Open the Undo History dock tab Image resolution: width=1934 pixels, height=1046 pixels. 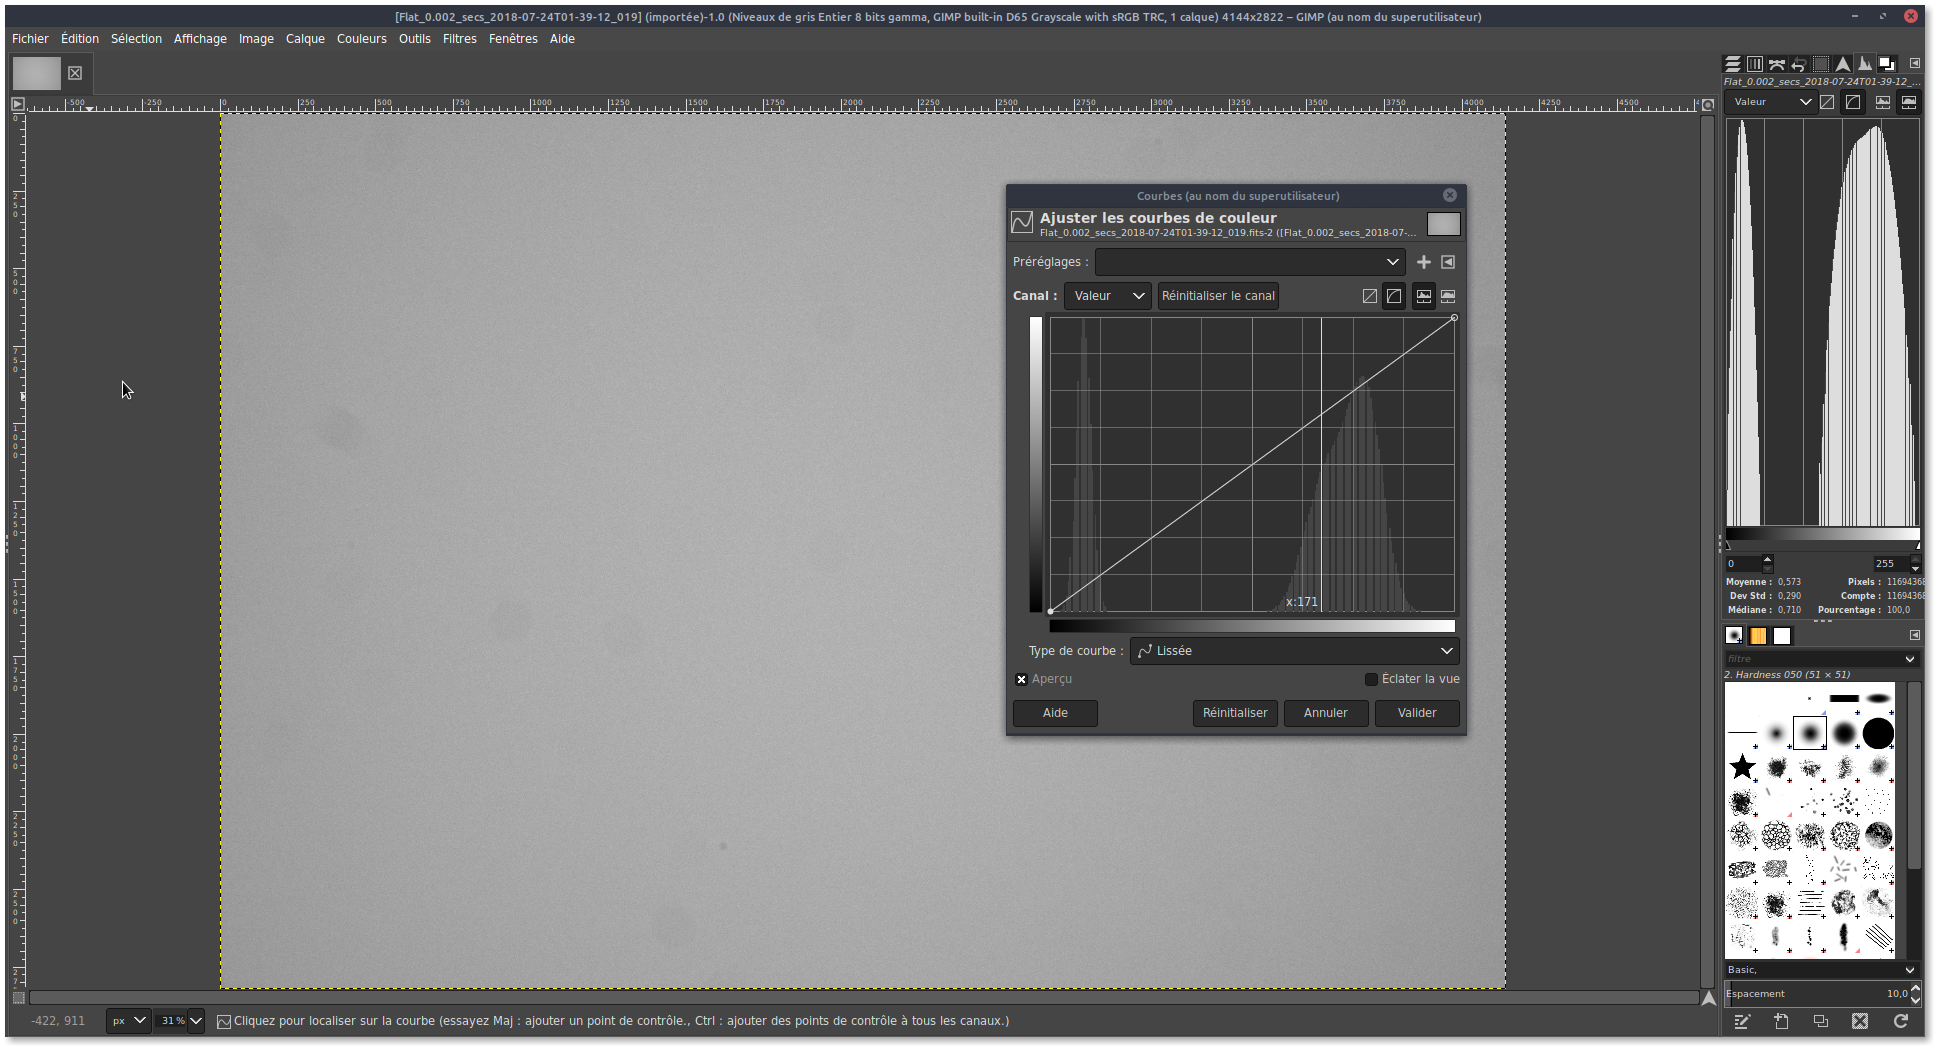(x=1799, y=64)
